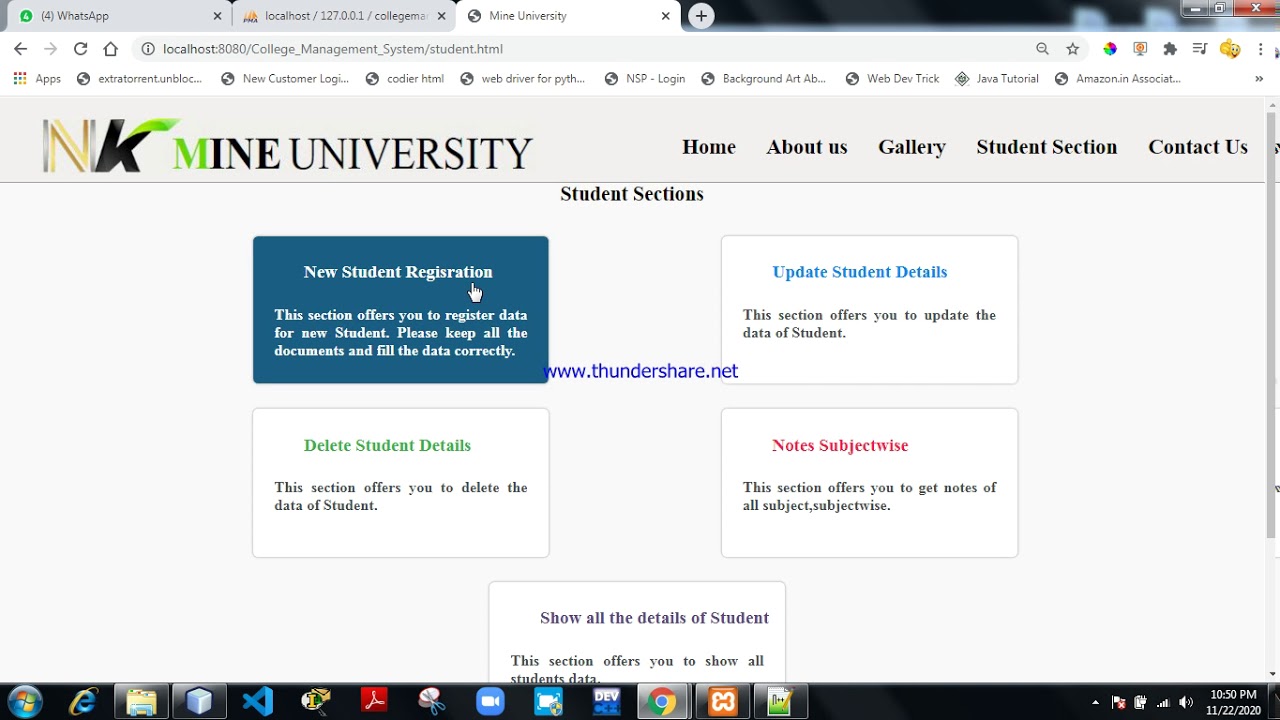Image resolution: width=1280 pixels, height=720 pixels.
Task: Select Mine University tab
Action: tap(567, 16)
